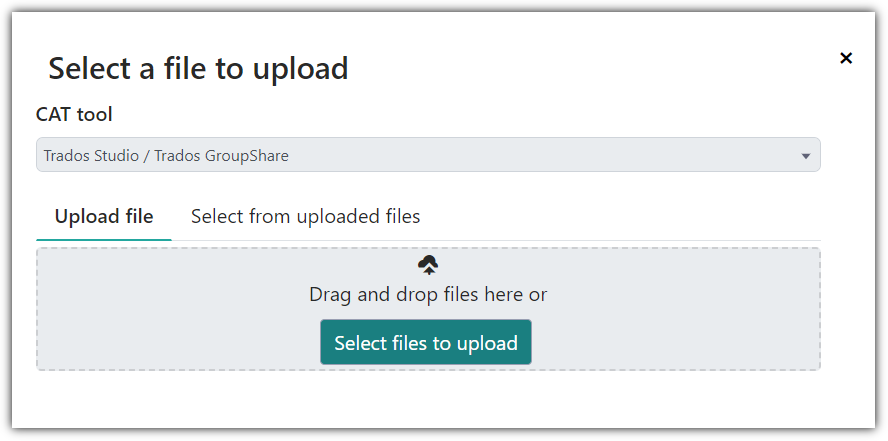Click the CAT tool field label
This screenshot has width=888, height=441.
[x=74, y=114]
